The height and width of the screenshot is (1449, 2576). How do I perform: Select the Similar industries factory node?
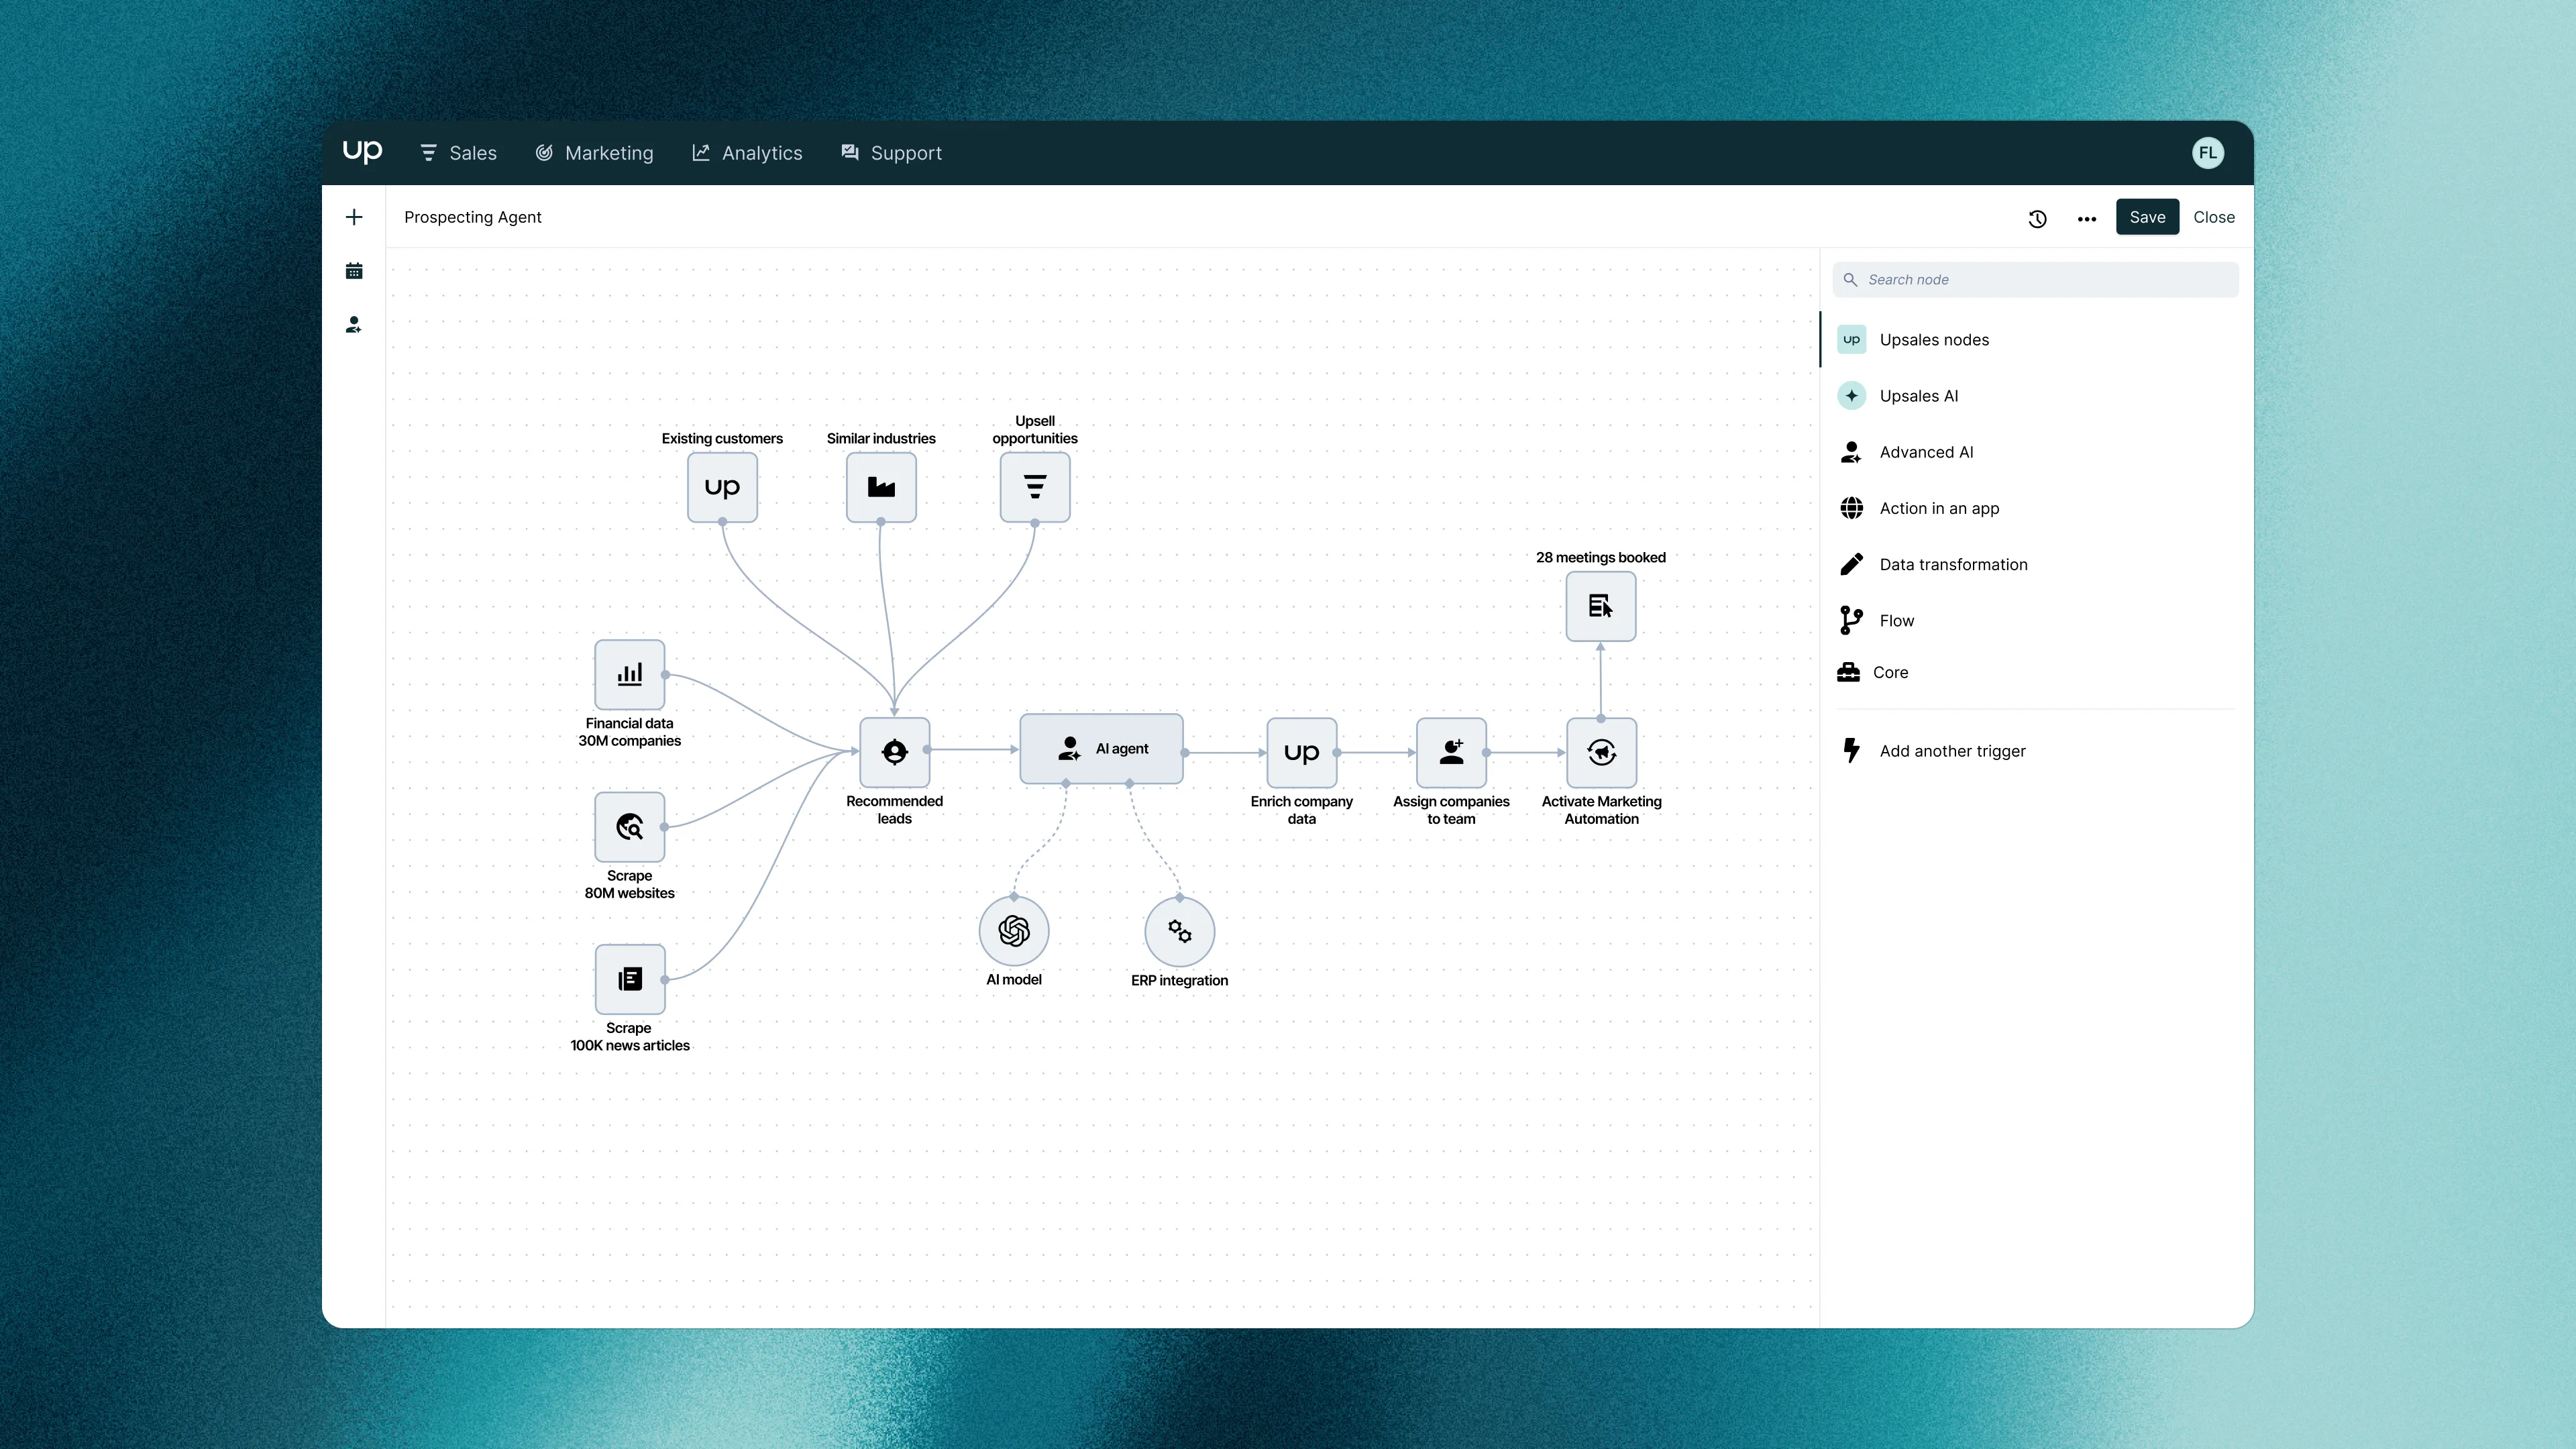(881, 487)
